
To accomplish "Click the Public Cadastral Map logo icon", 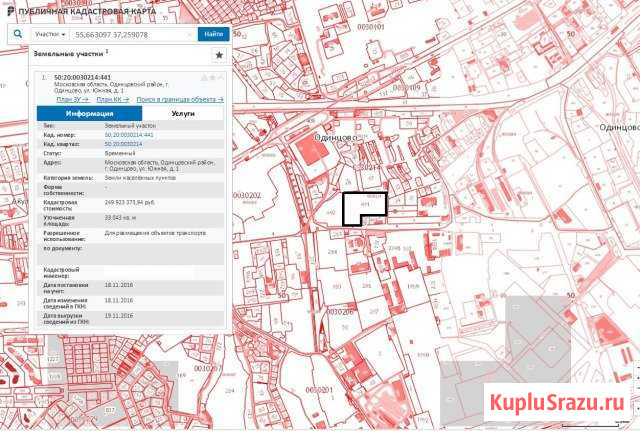I will 11,10.
